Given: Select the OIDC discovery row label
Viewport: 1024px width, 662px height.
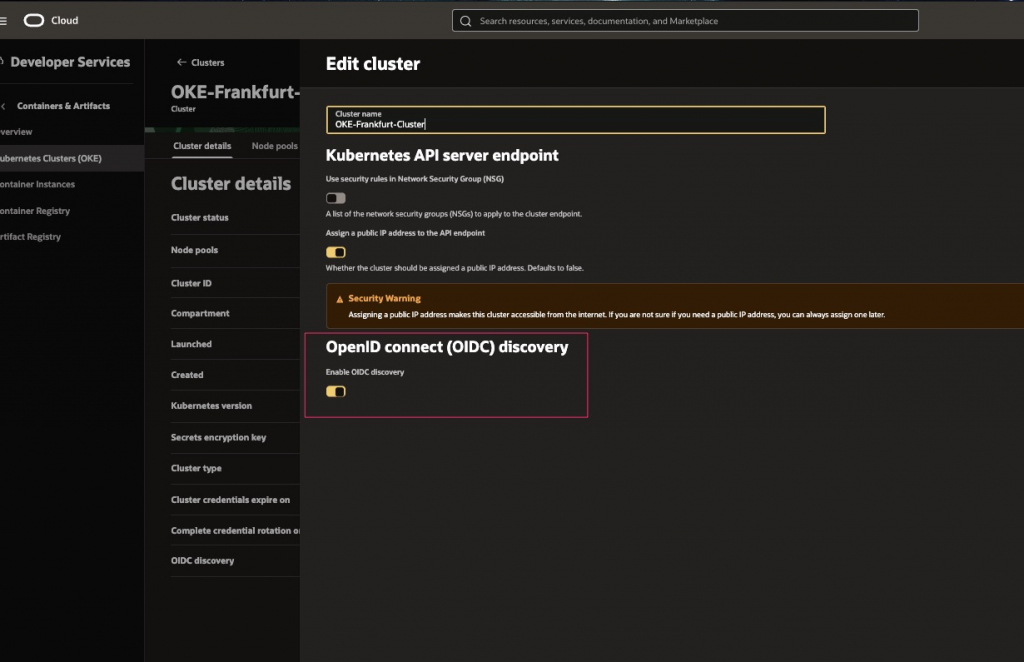Looking at the screenshot, I should coord(202,561).
